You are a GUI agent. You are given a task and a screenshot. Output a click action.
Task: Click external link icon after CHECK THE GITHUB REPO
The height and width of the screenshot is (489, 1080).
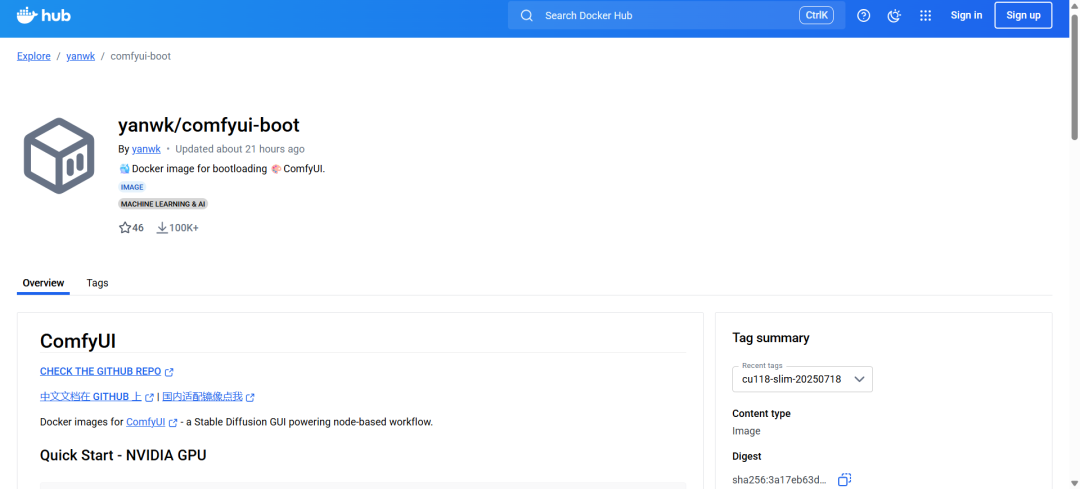click(169, 372)
